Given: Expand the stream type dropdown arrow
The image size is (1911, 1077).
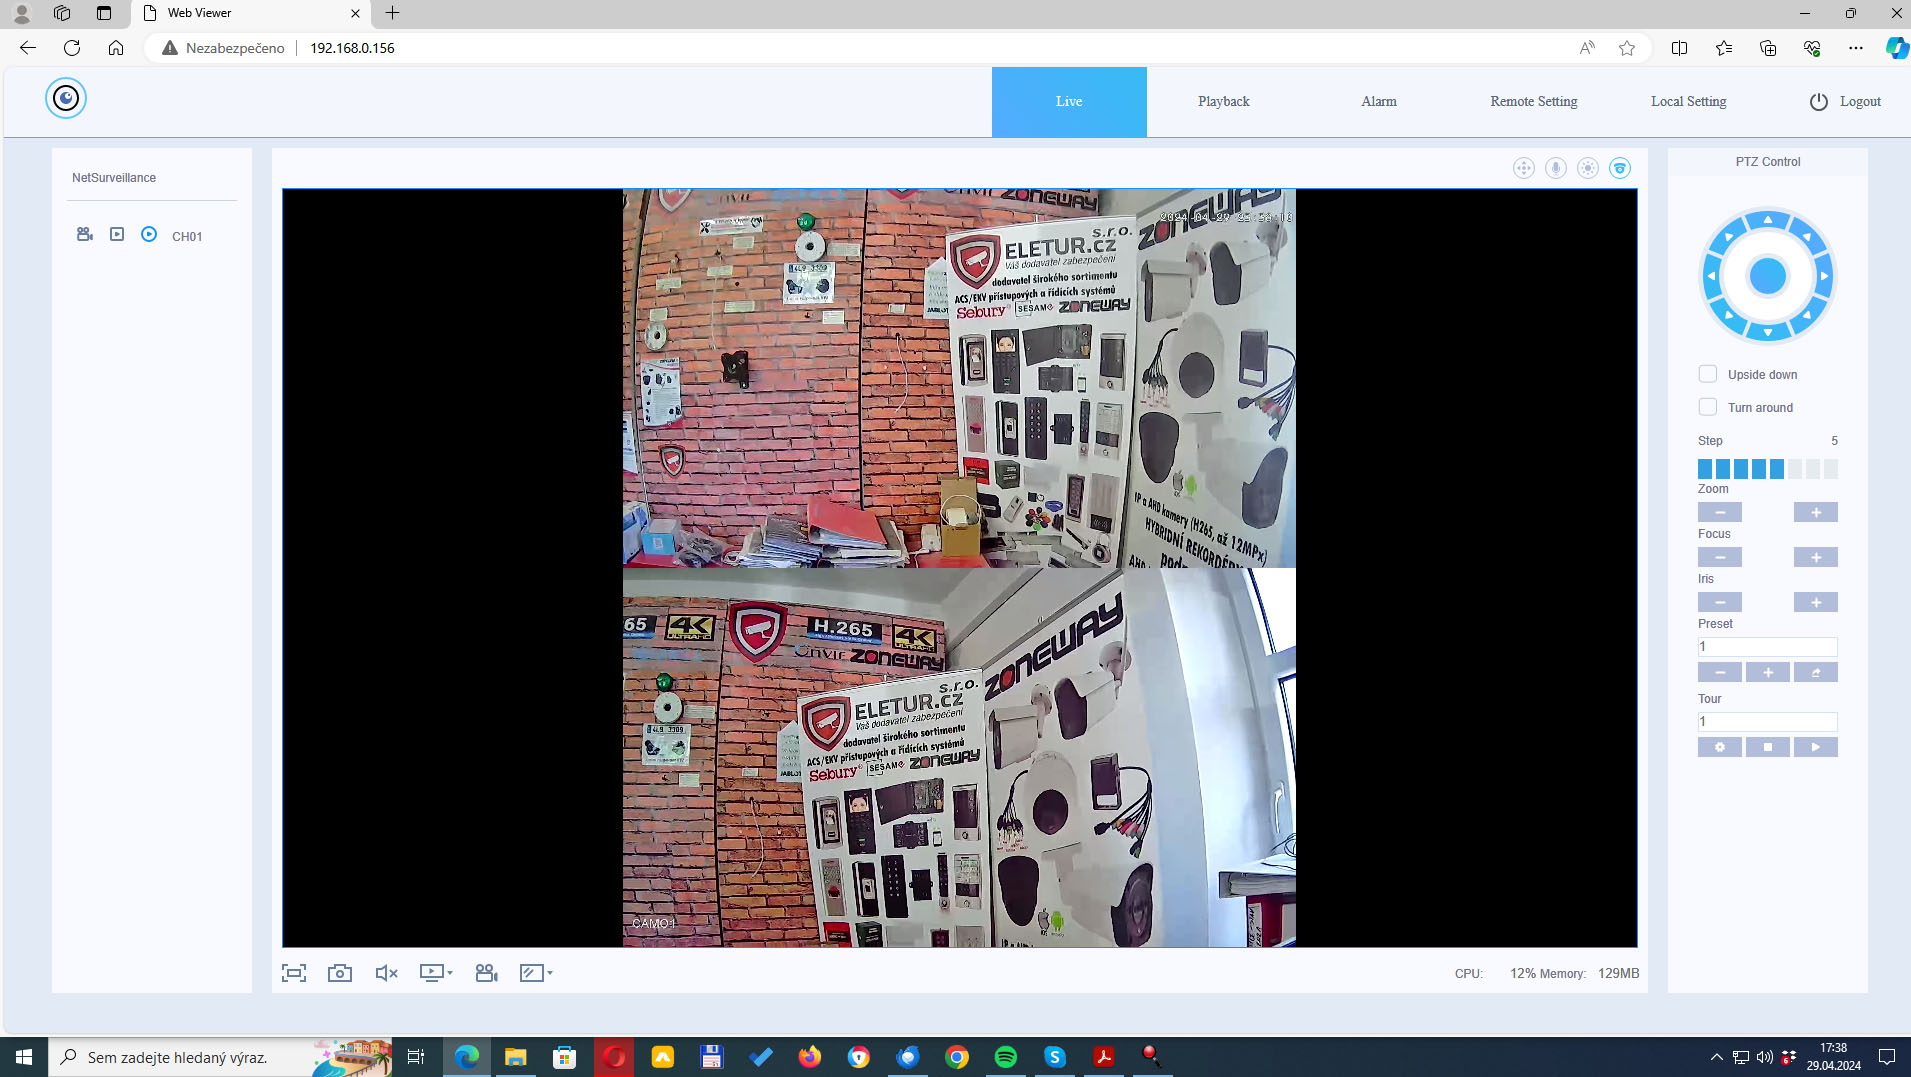Looking at the screenshot, I should 450,973.
